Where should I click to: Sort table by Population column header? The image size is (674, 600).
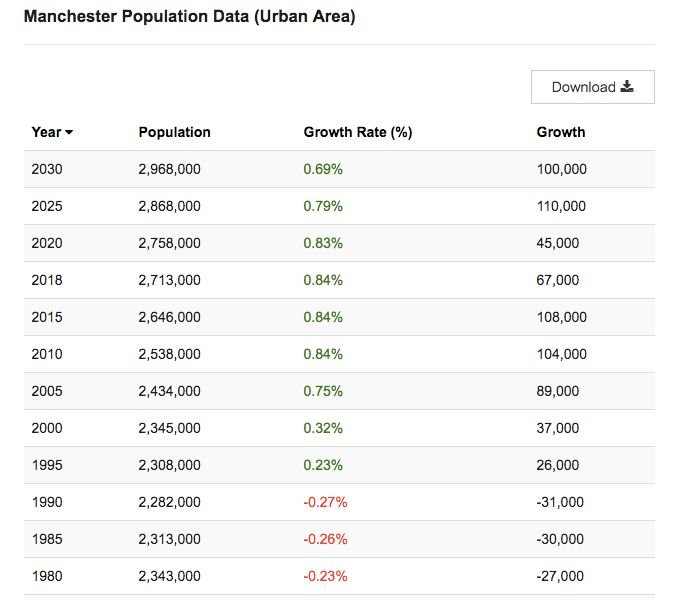coord(174,132)
